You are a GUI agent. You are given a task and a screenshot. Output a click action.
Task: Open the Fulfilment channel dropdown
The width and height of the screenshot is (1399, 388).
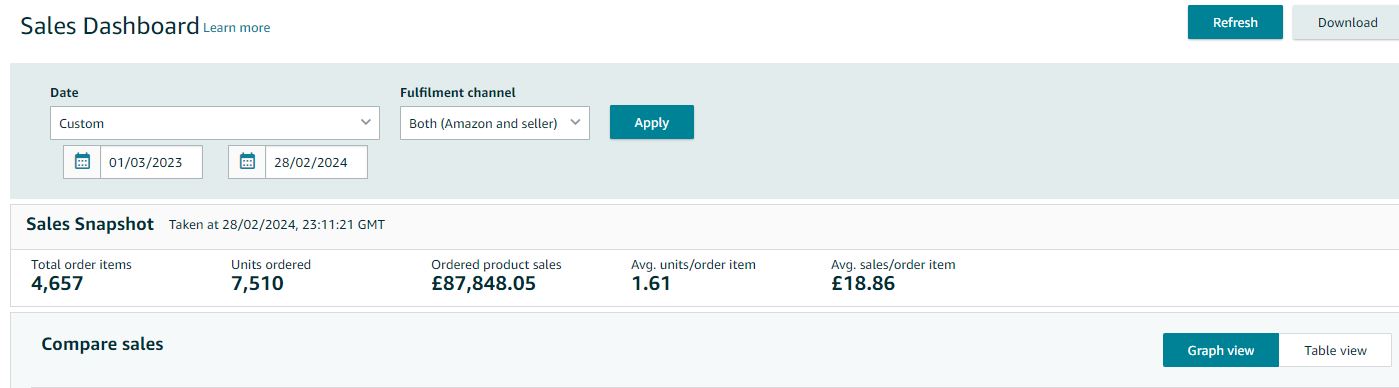coord(495,123)
